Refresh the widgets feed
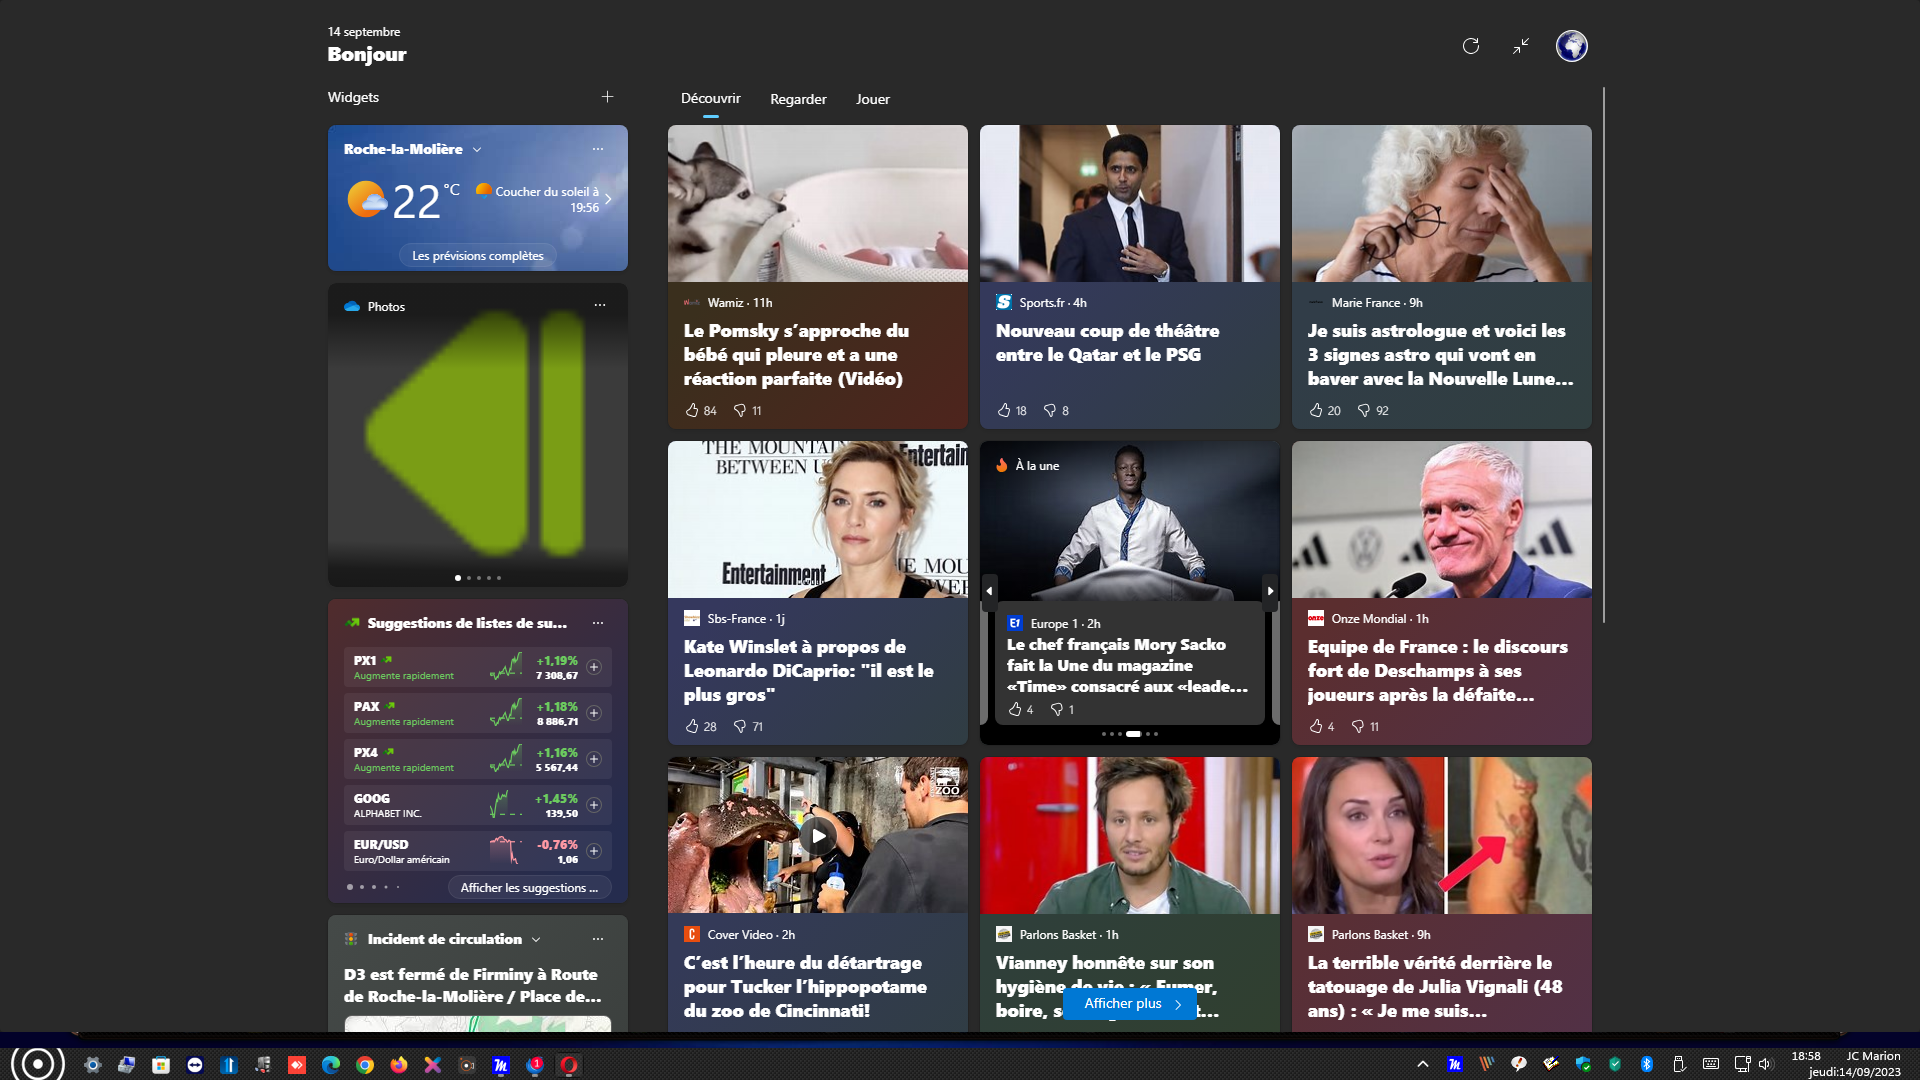The width and height of the screenshot is (1920, 1080). point(1470,46)
